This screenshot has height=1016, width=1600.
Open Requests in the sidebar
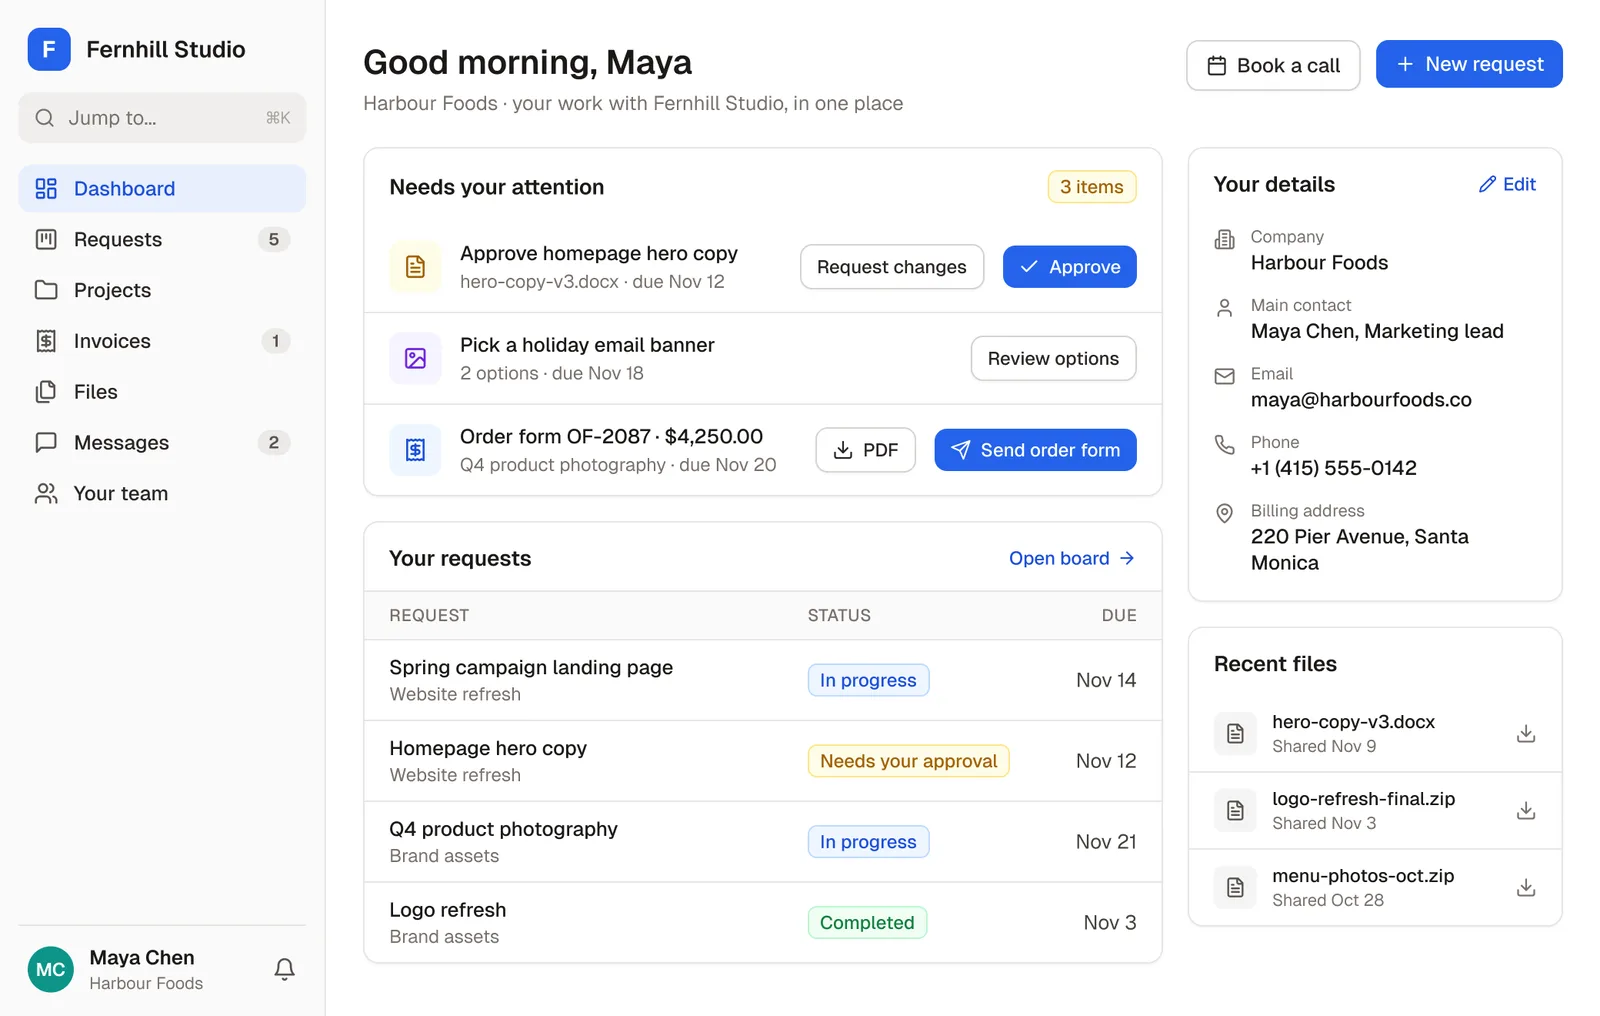(x=162, y=239)
